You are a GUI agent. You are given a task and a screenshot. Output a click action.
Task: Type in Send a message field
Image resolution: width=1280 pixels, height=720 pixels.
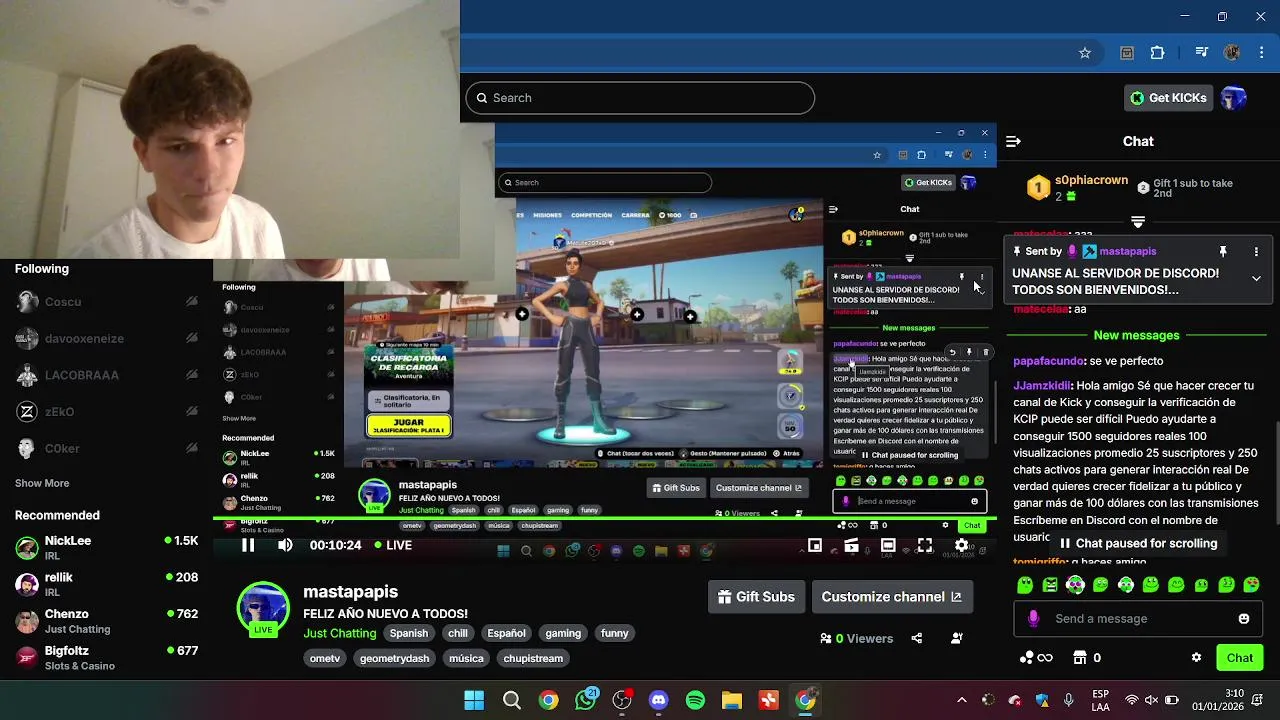click(1138, 619)
